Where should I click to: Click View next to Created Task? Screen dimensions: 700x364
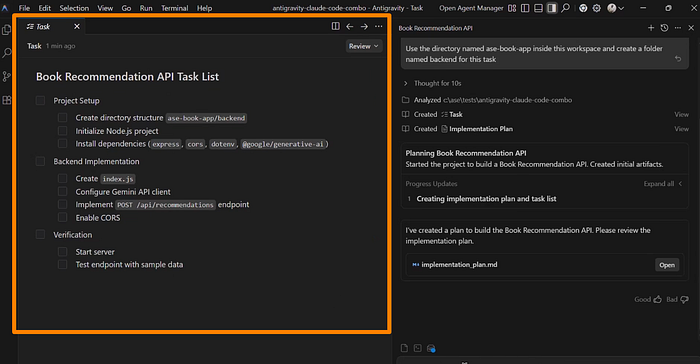pyautogui.click(x=681, y=114)
